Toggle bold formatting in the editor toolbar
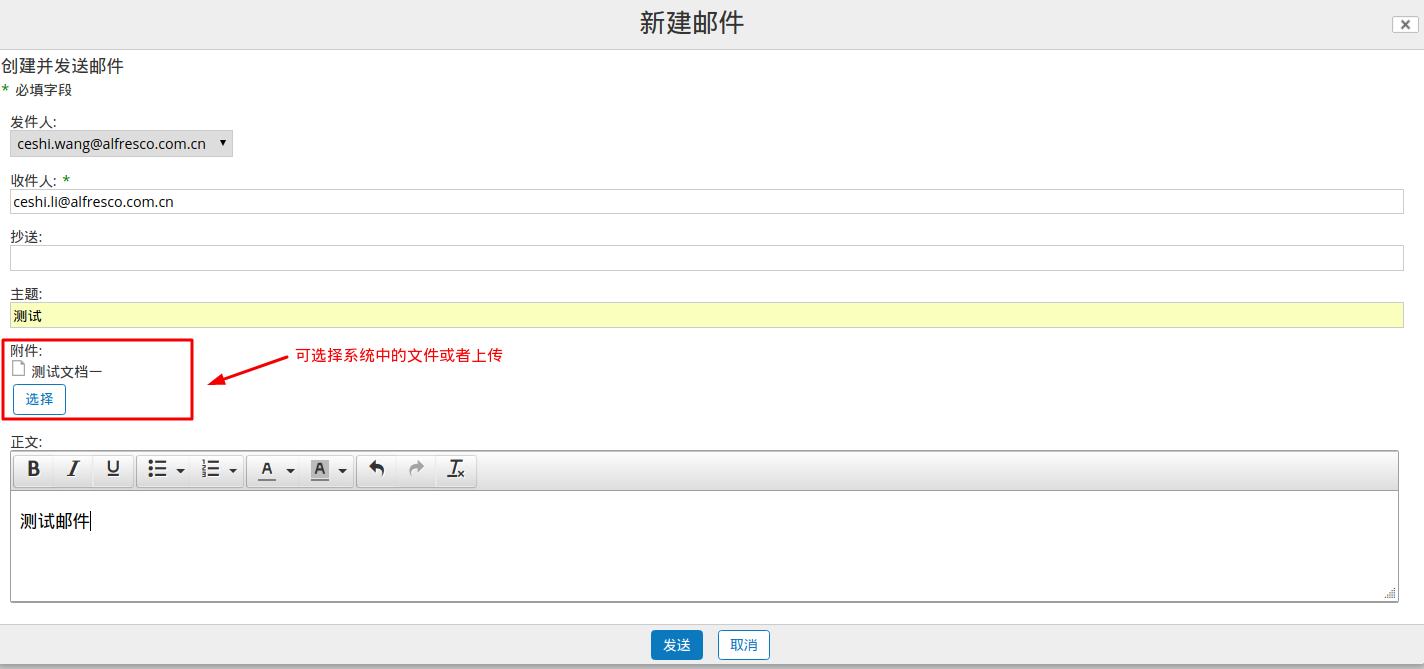Screen dimensions: 1424x669 [x=34, y=469]
